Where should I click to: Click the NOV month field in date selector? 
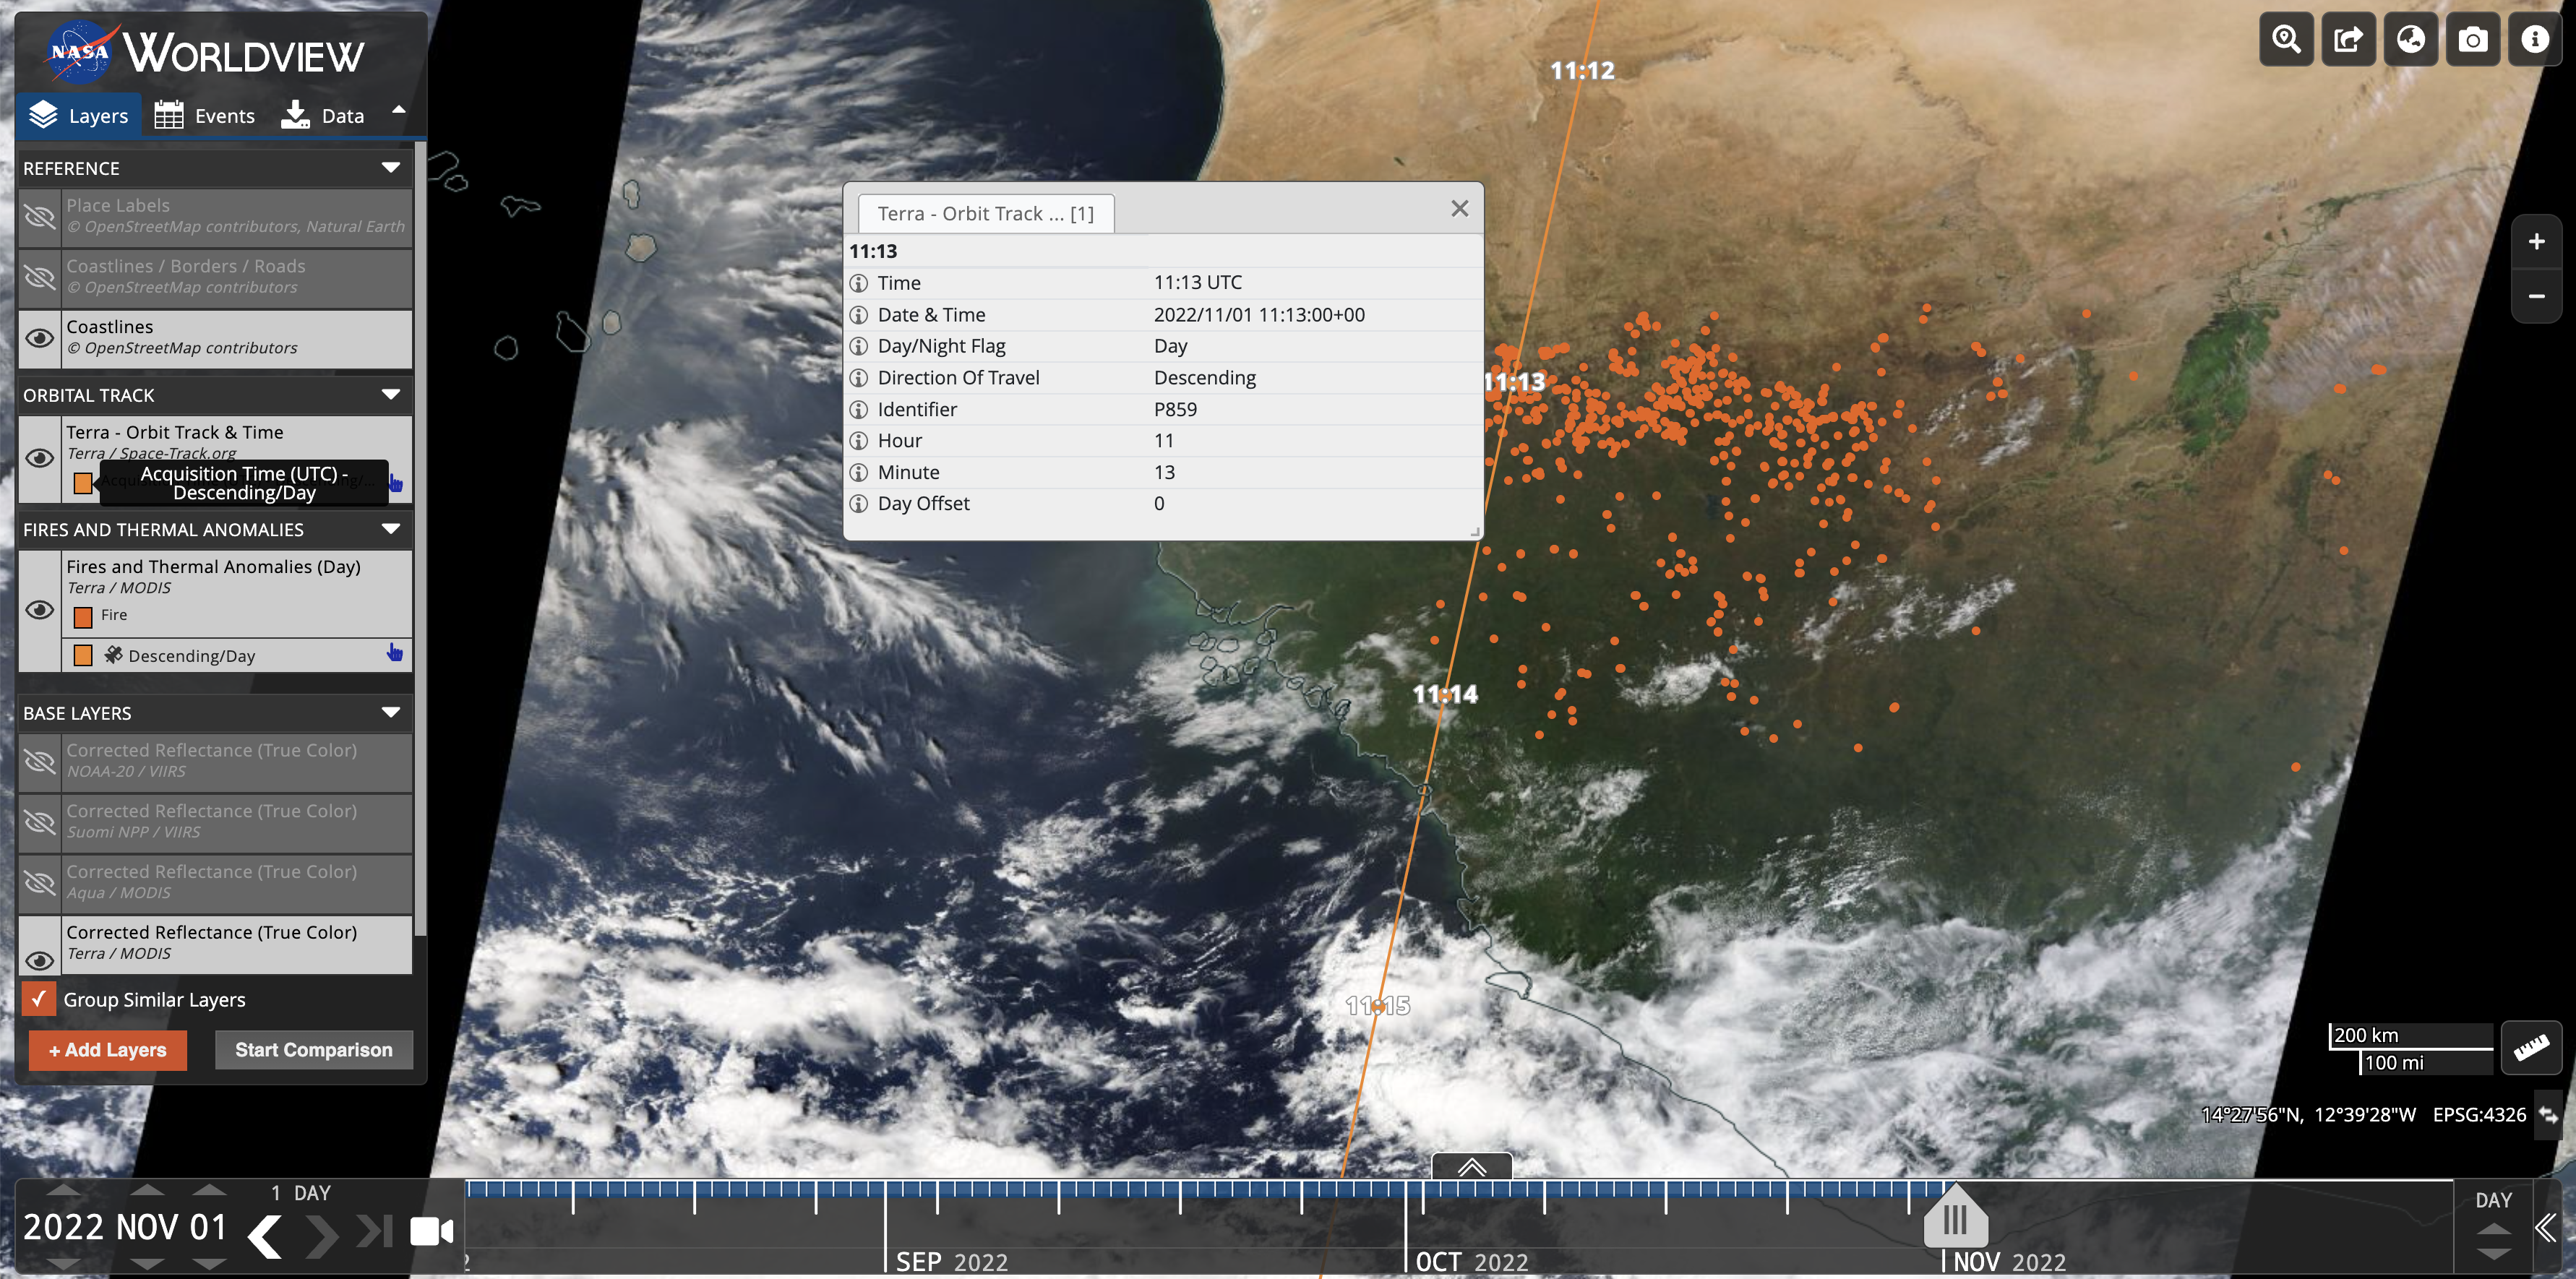coord(147,1227)
